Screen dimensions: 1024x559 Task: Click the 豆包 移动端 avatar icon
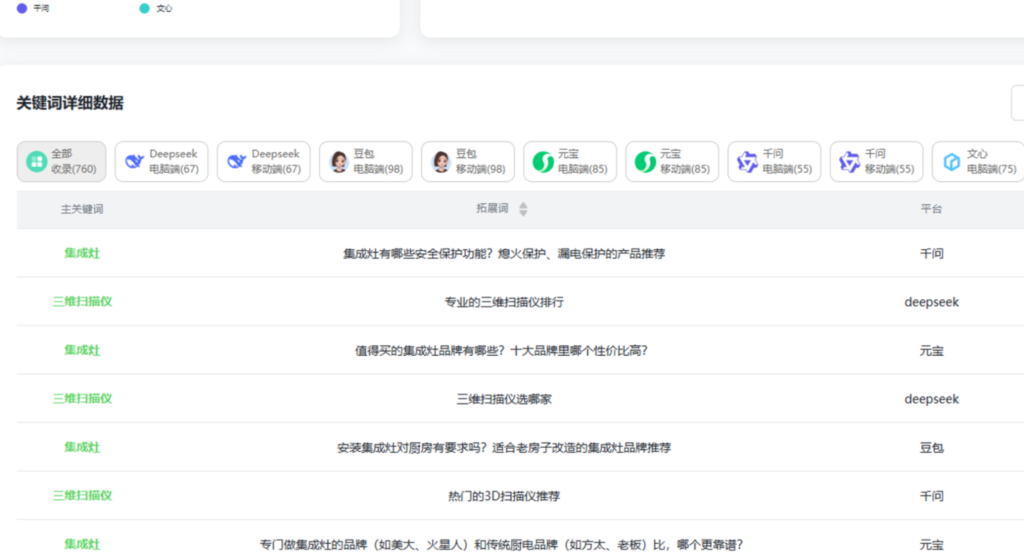point(440,162)
